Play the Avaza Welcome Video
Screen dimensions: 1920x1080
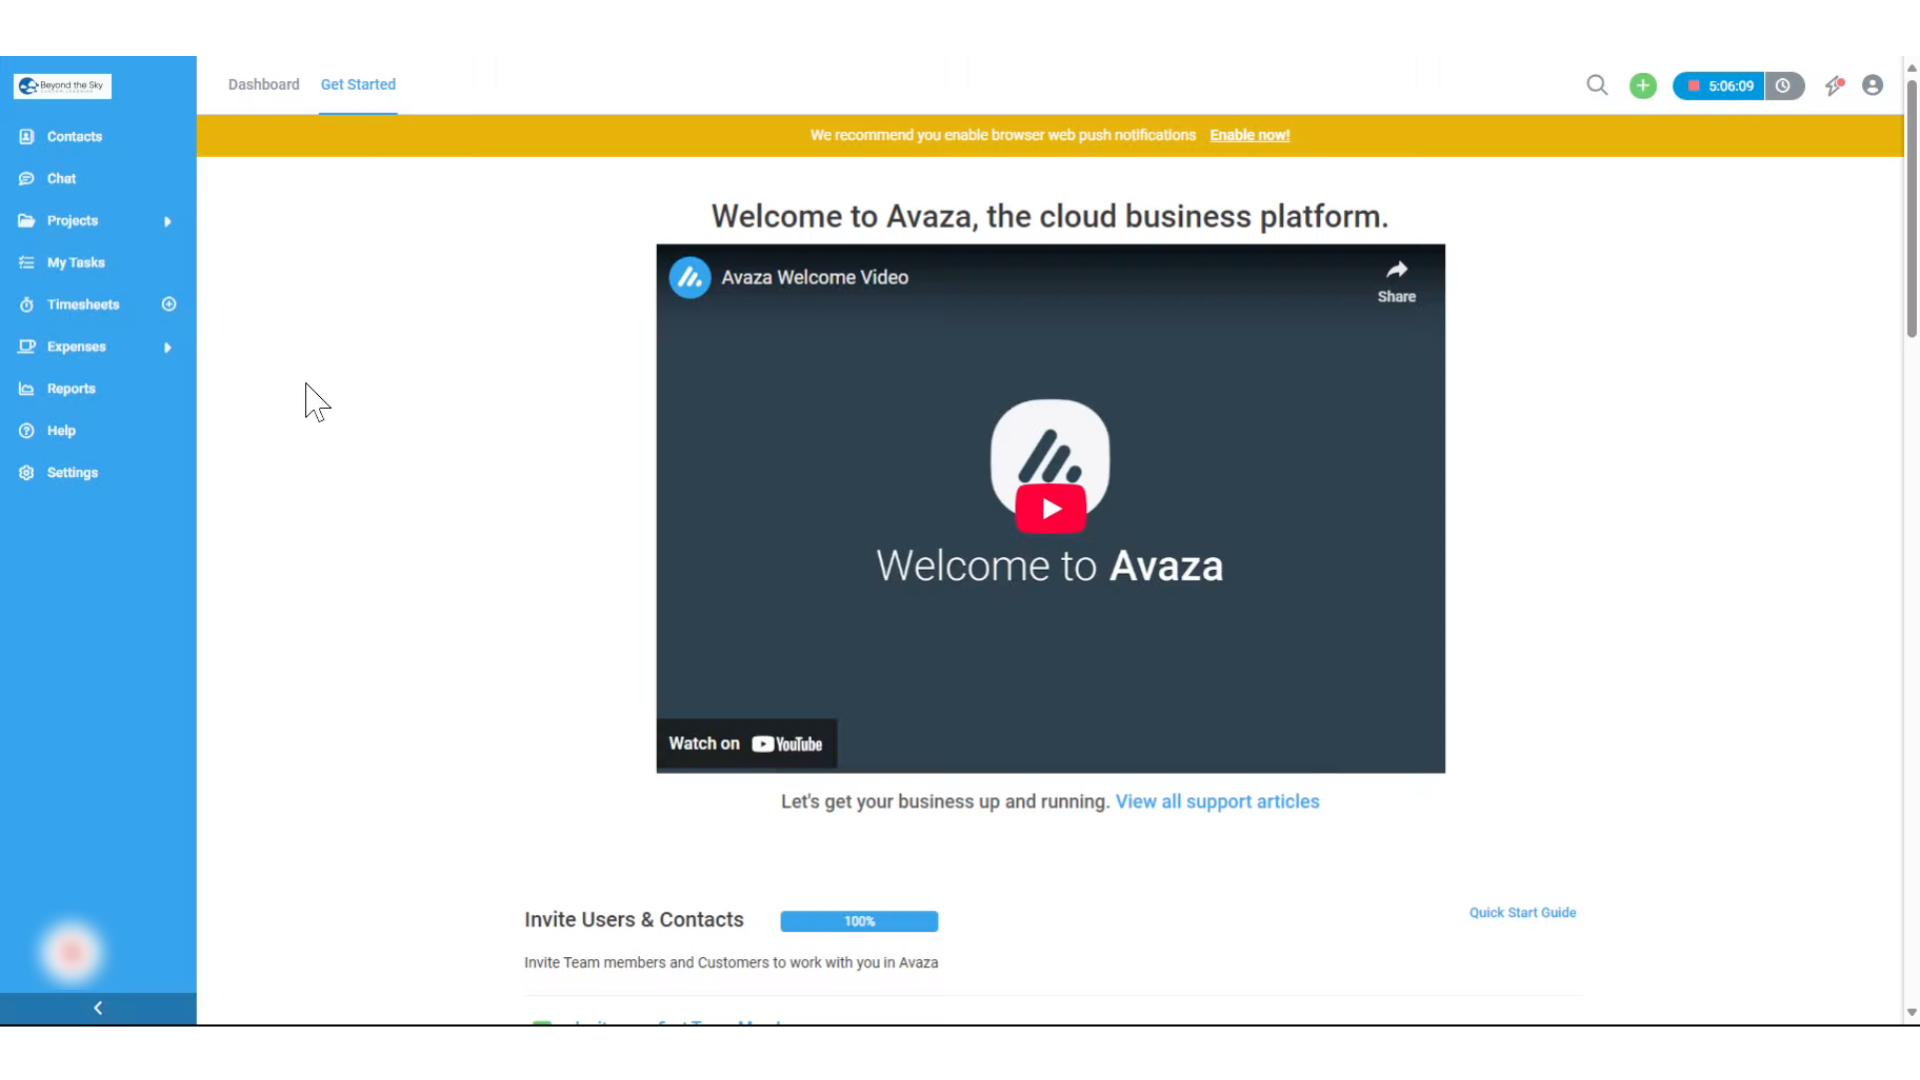(1050, 509)
